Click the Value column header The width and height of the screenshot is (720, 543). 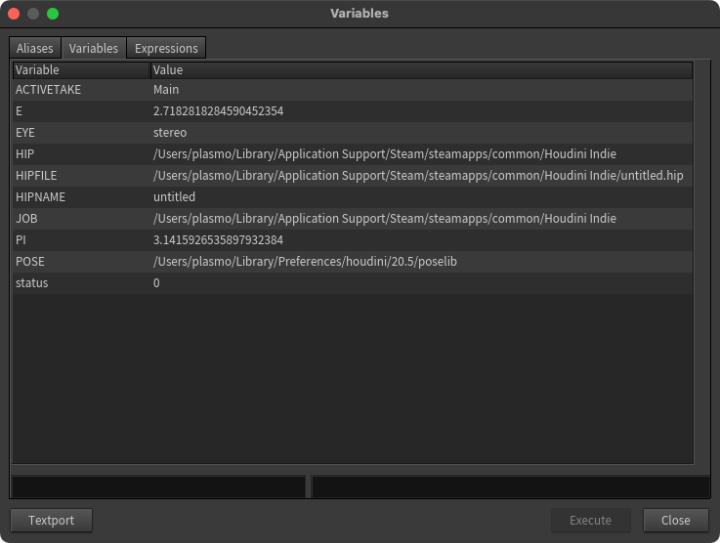coord(420,70)
